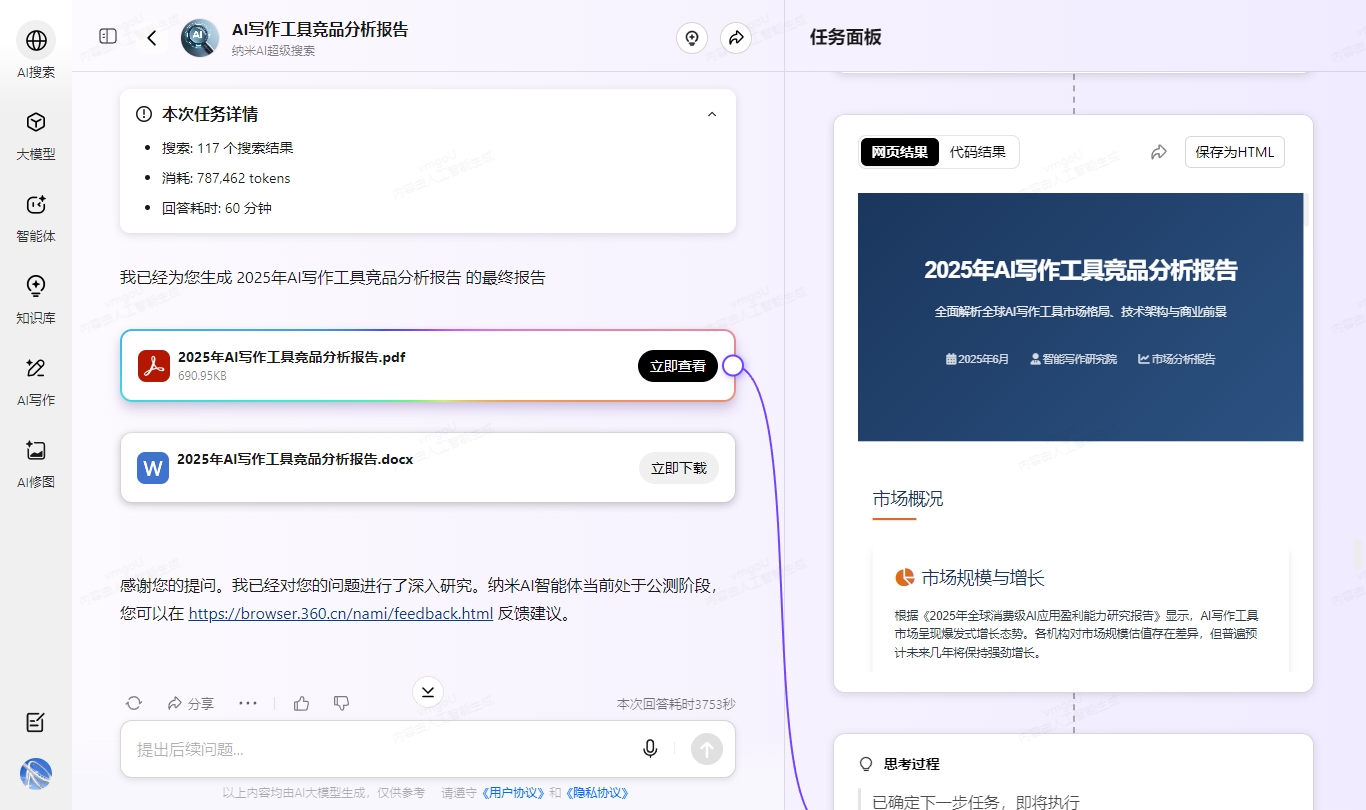Click the 提出后续问题 input field

tap(380, 749)
